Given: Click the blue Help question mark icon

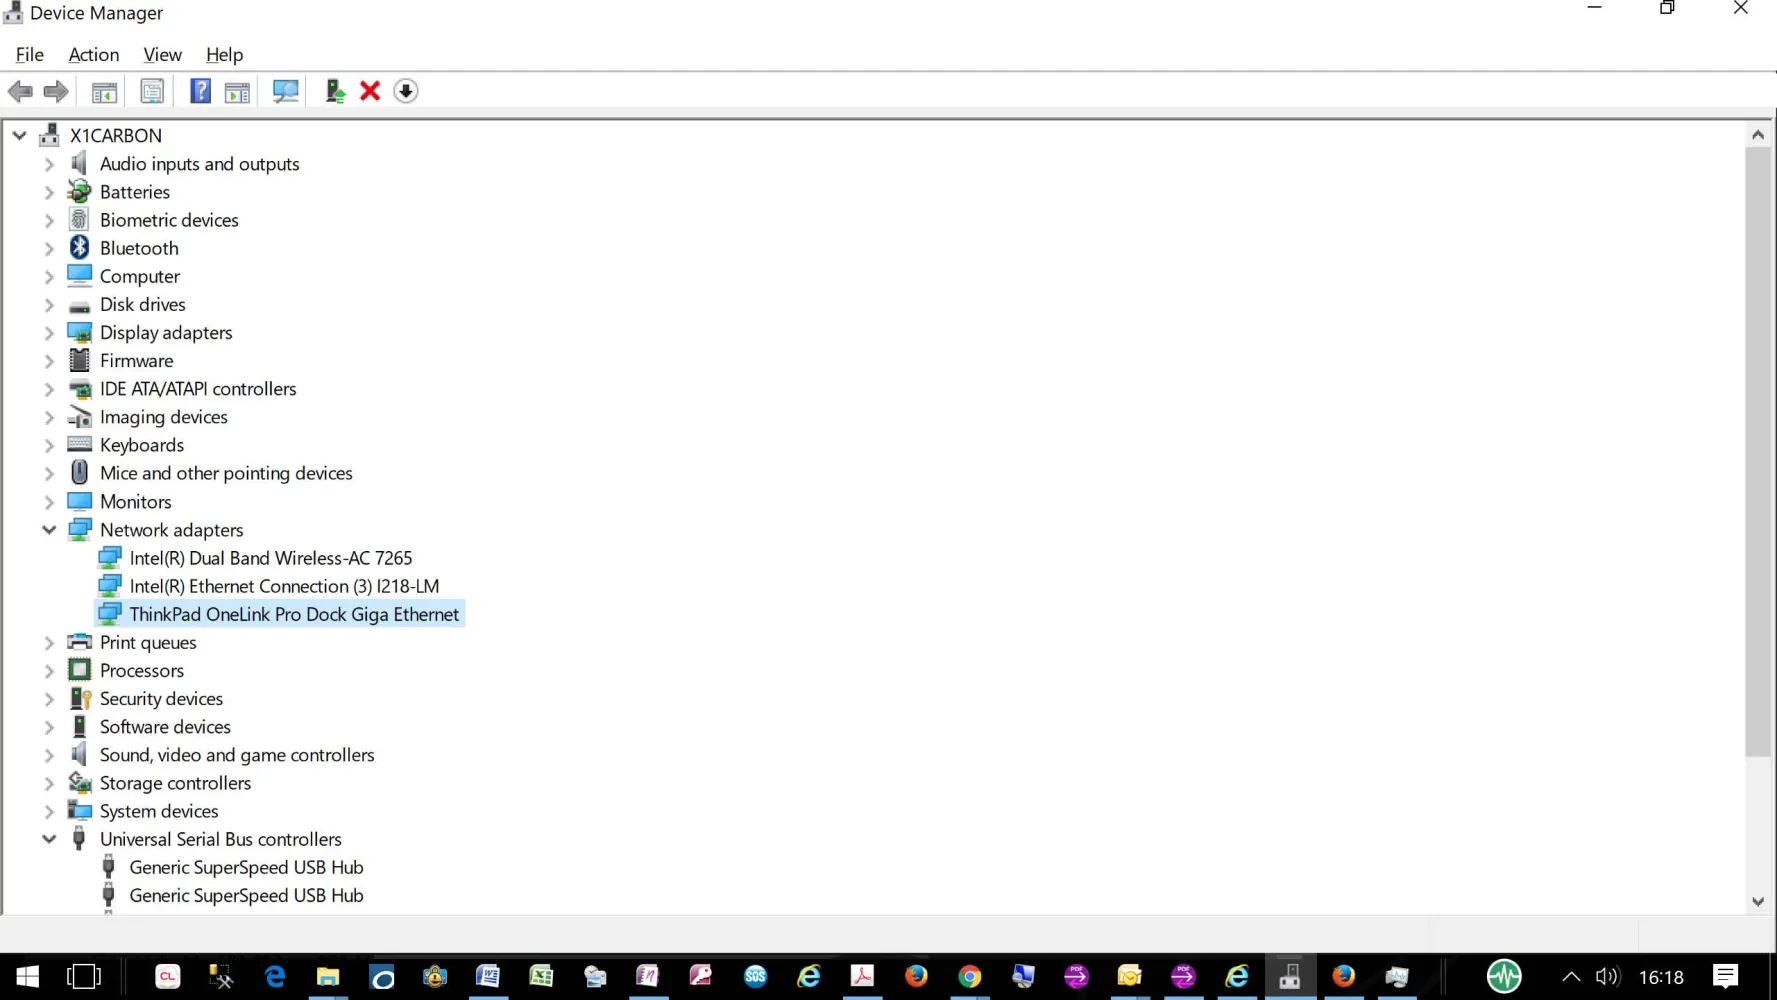Looking at the screenshot, I should (200, 91).
